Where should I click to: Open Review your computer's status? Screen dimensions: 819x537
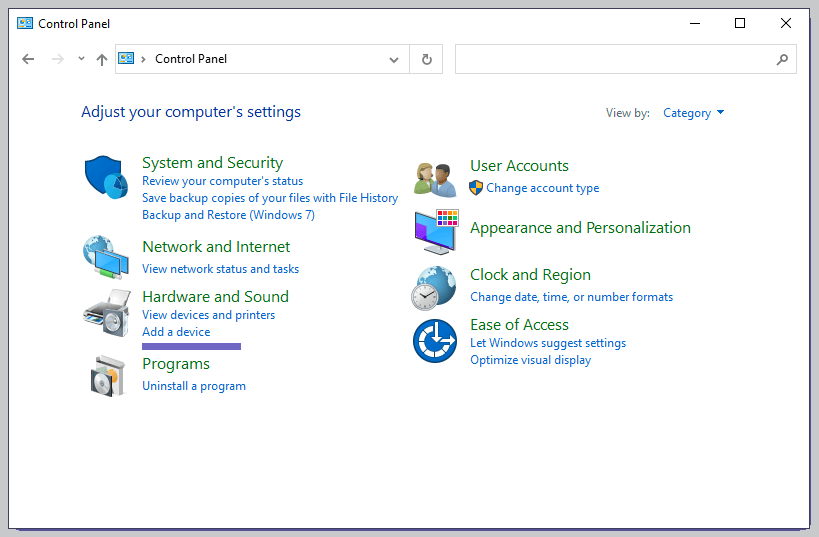pos(223,181)
